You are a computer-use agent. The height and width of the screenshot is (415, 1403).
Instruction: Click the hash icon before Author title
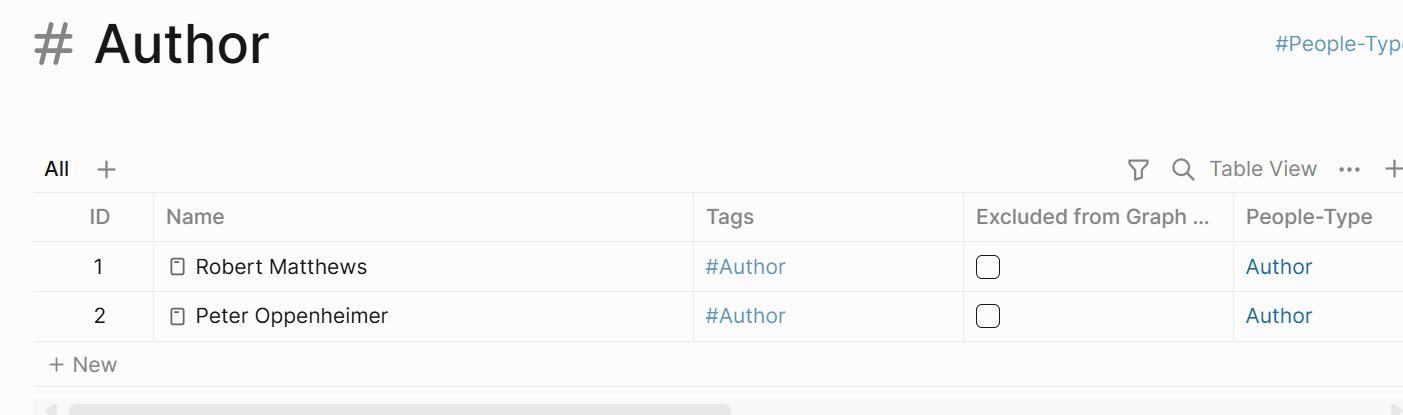(54, 45)
